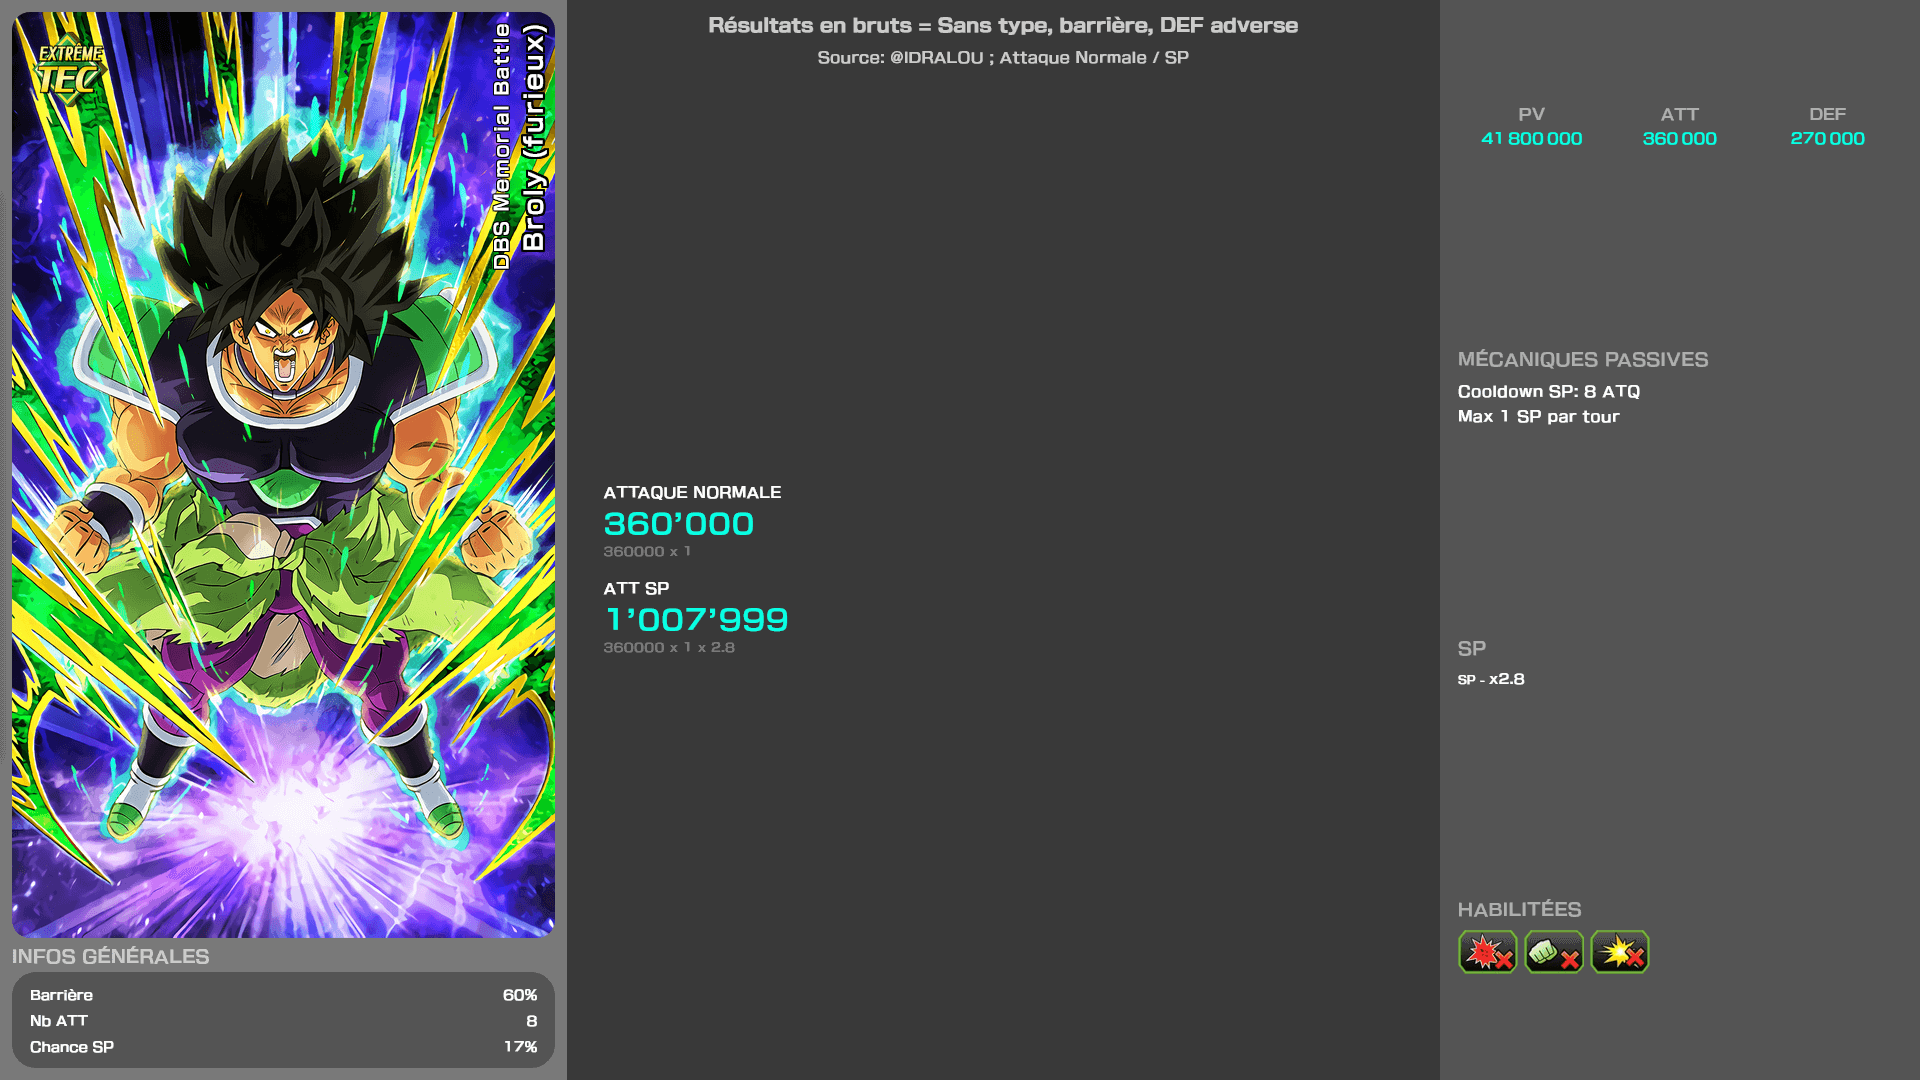Click the "Chance SP" row label
Image resolution: width=1920 pixels, height=1080 pixels.
click(72, 1047)
